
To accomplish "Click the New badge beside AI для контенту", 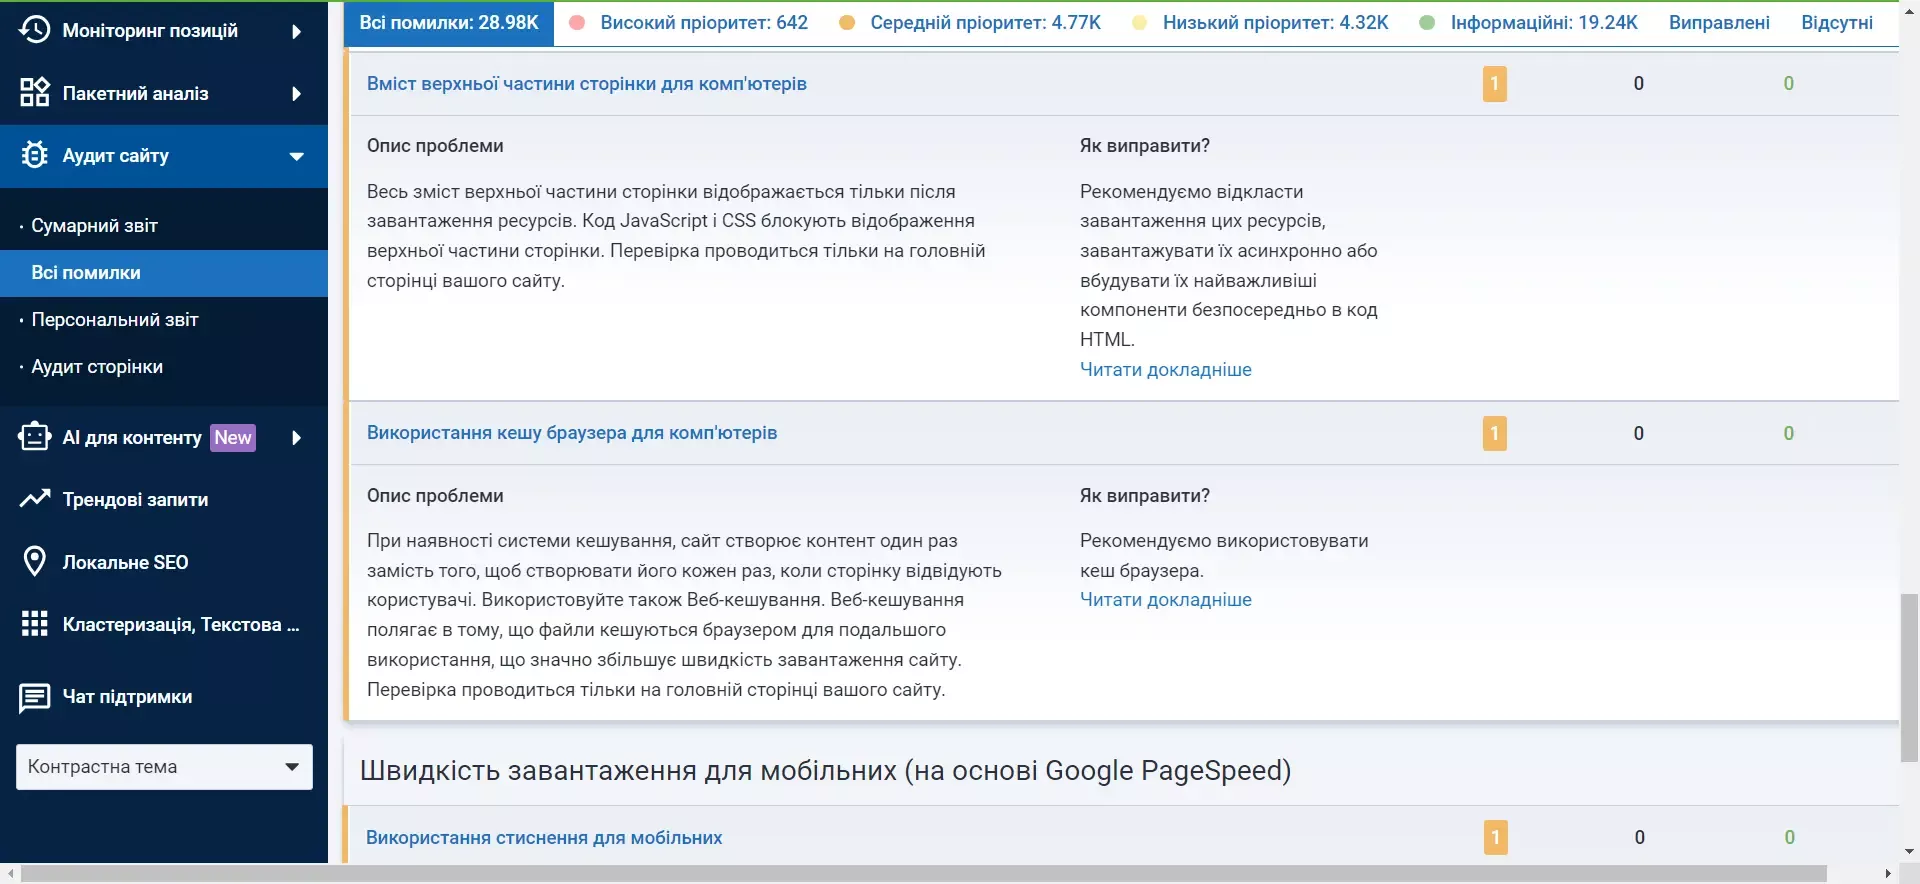I will click(233, 437).
